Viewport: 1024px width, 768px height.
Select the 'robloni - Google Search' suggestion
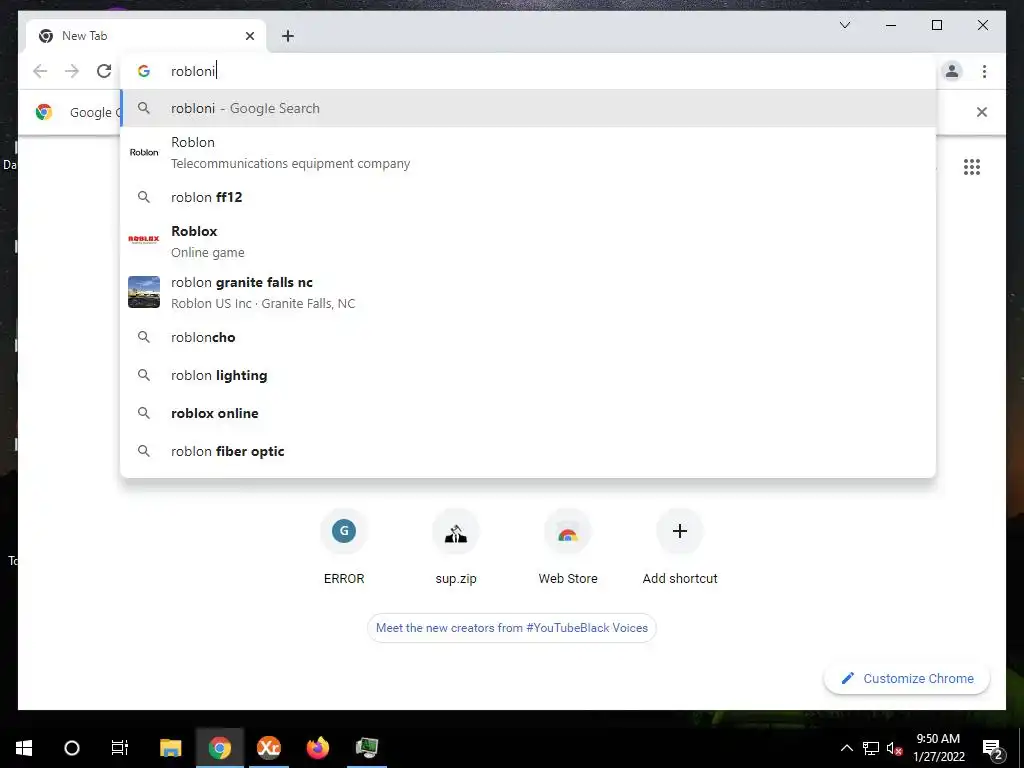point(528,108)
